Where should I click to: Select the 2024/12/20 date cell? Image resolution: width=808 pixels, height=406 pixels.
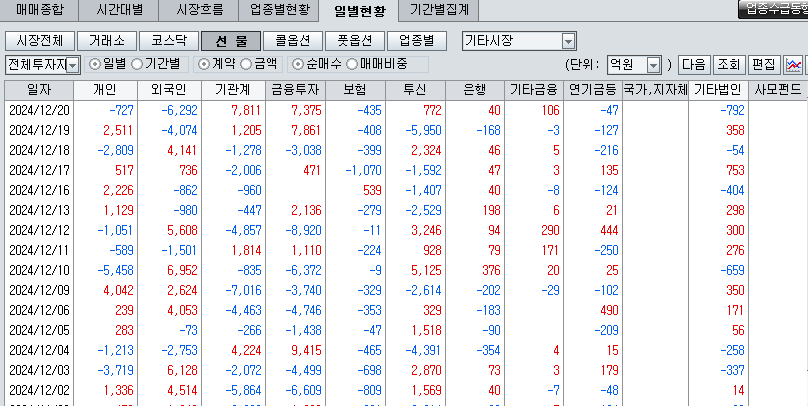39,110
